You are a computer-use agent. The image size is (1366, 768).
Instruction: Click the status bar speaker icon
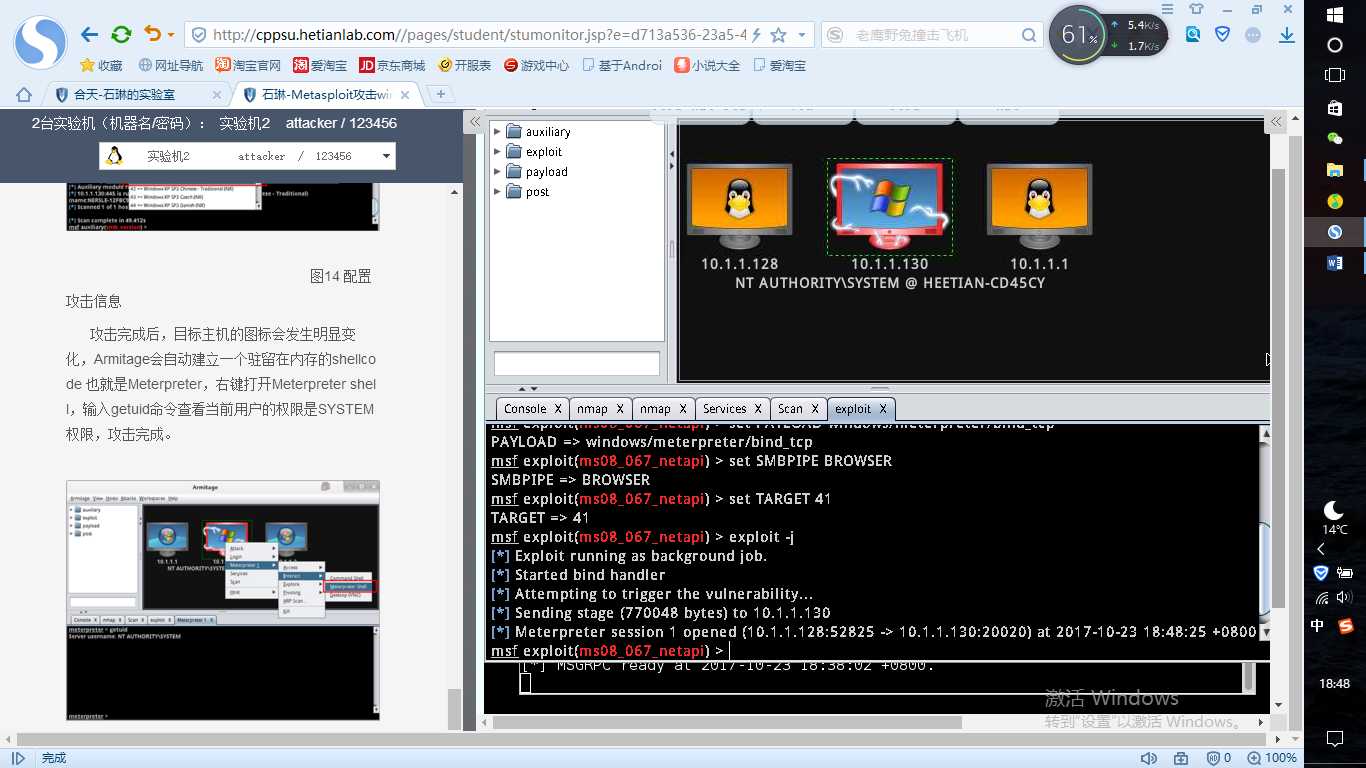tap(1149, 758)
